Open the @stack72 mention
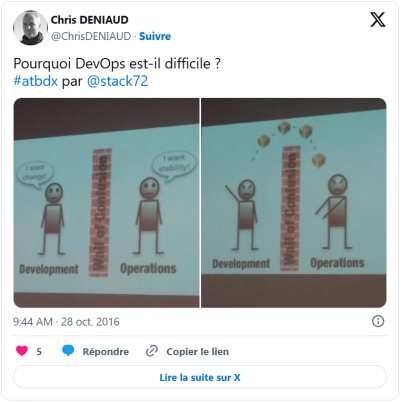 click(x=117, y=81)
